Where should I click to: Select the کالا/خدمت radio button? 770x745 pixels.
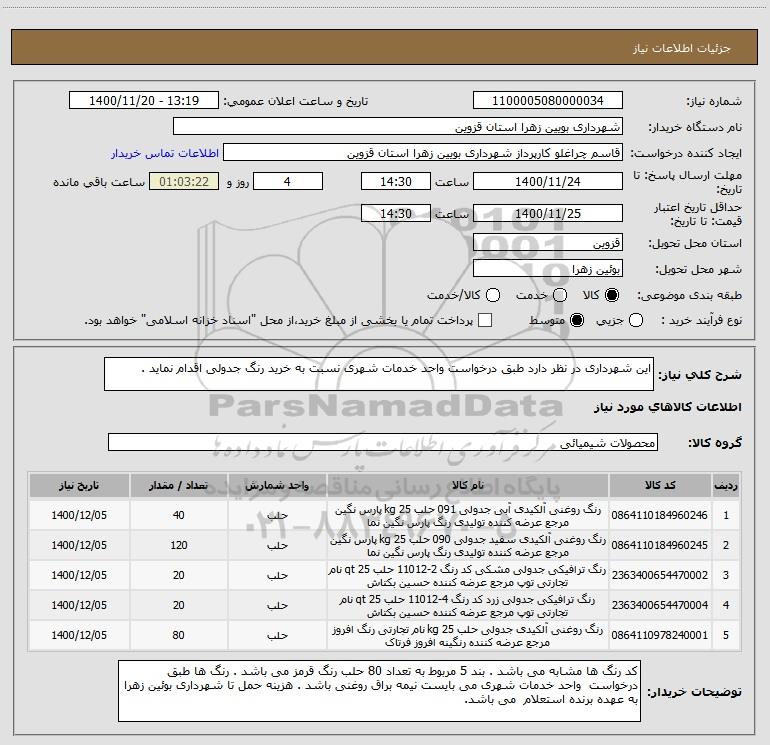493,295
